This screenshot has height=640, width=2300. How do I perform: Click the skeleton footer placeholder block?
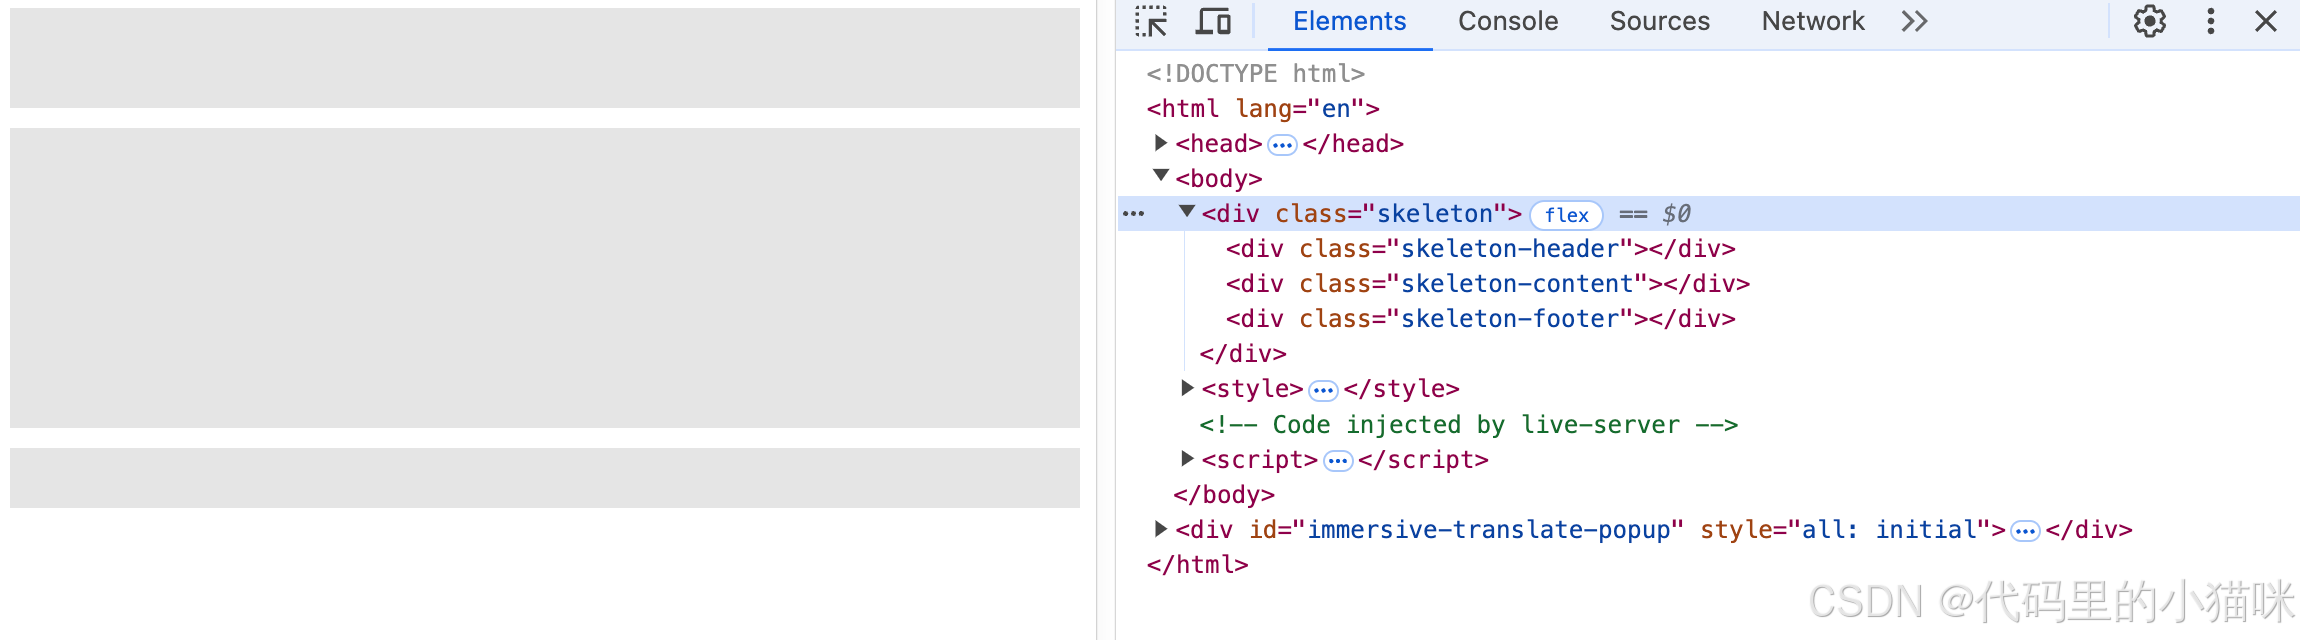545,478
